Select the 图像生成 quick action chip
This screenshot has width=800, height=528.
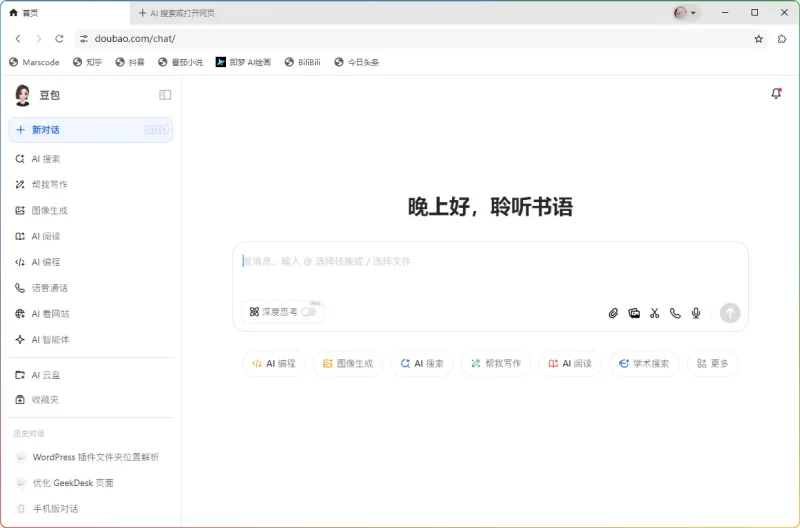click(x=348, y=364)
